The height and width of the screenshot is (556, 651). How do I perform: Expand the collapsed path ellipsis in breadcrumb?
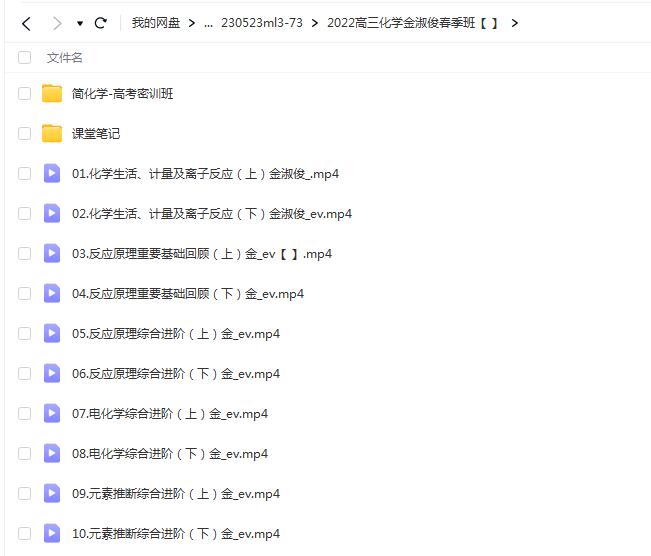coord(208,23)
